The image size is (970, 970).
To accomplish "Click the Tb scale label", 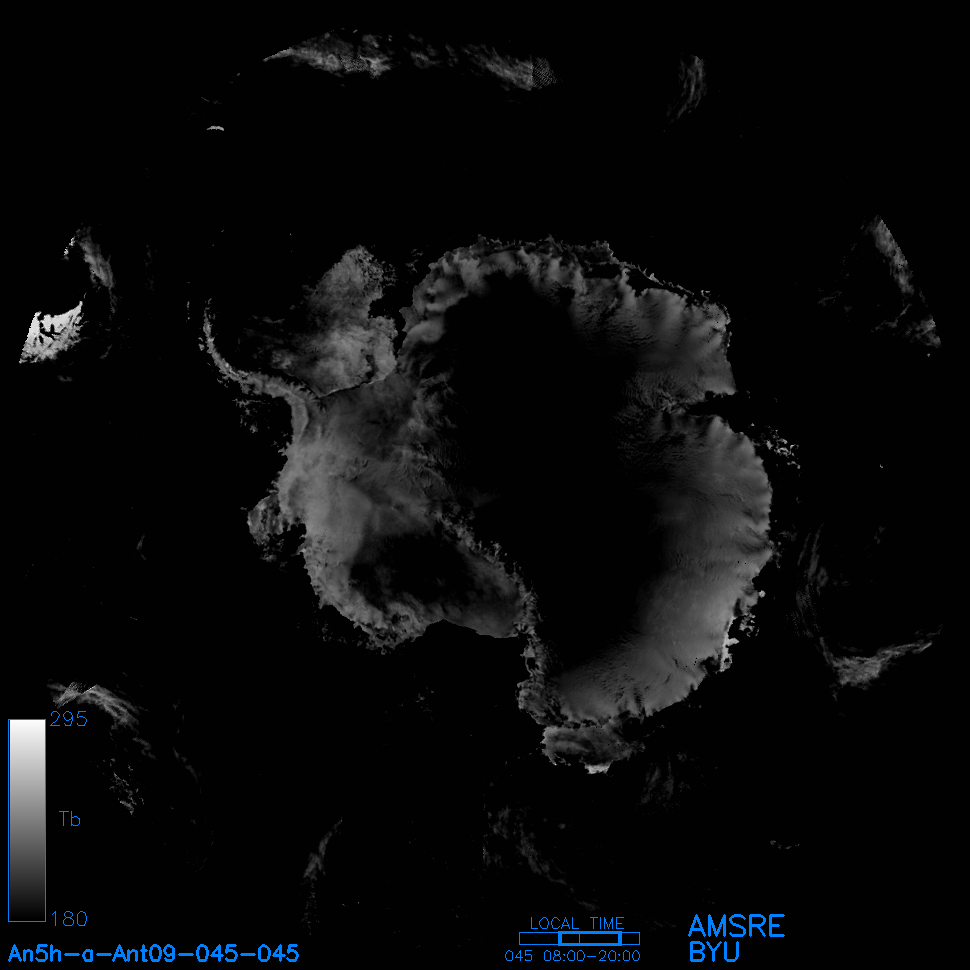I will click(x=69, y=819).
